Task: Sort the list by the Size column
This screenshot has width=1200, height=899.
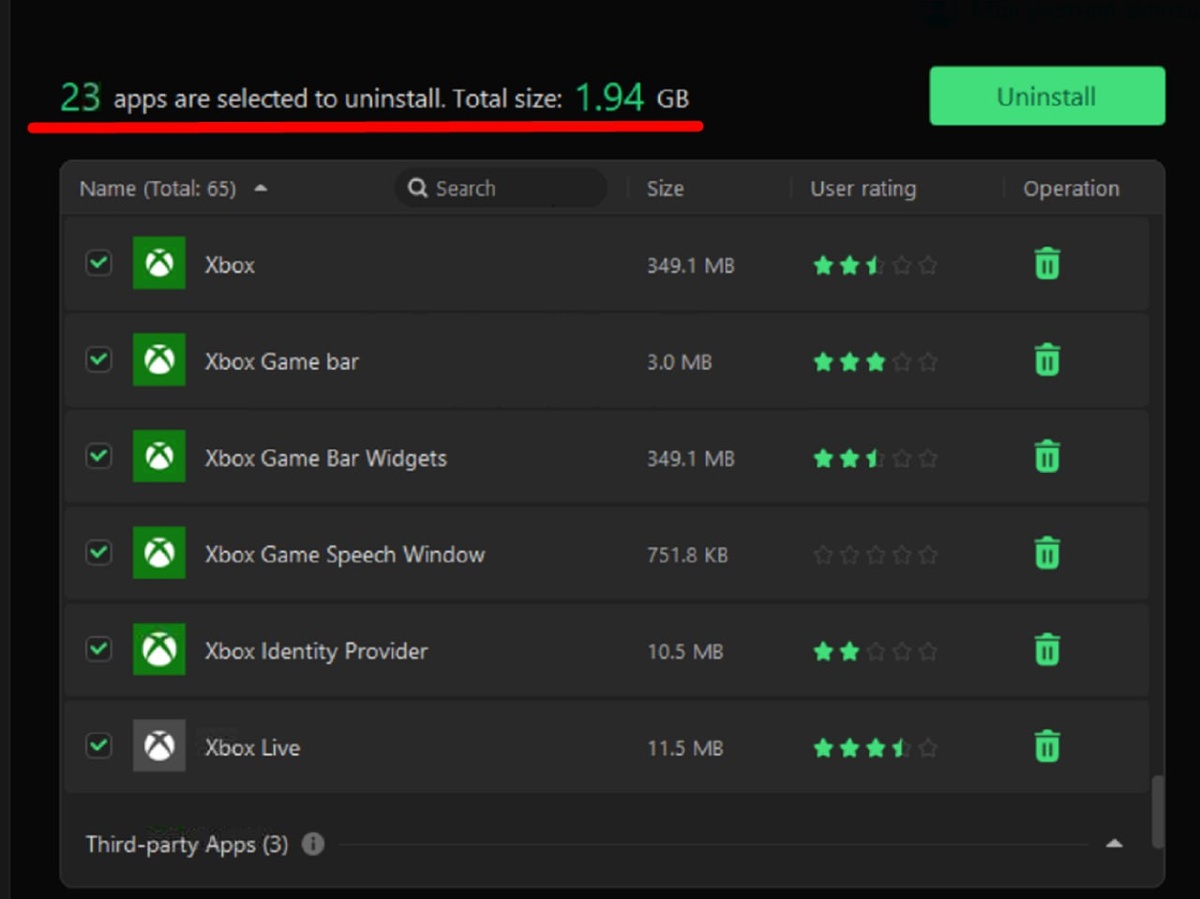Action: [x=665, y=189]
